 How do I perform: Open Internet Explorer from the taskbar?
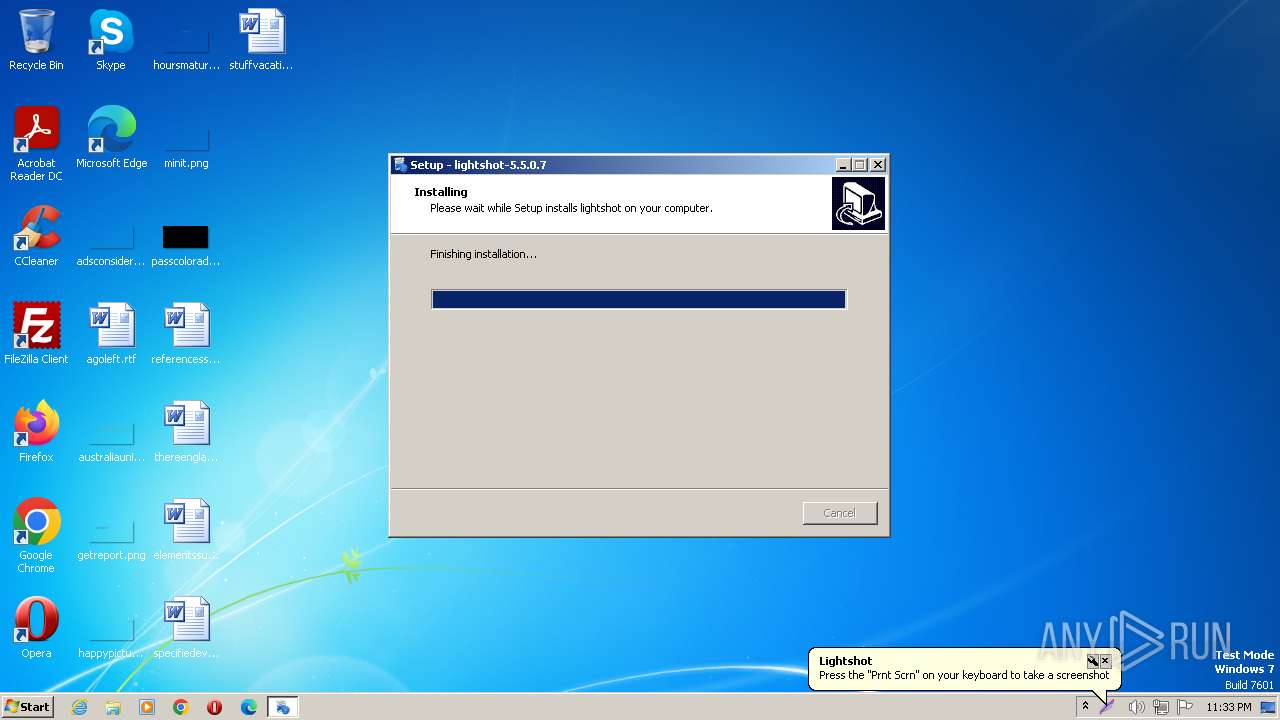click(x=79, y=707)
